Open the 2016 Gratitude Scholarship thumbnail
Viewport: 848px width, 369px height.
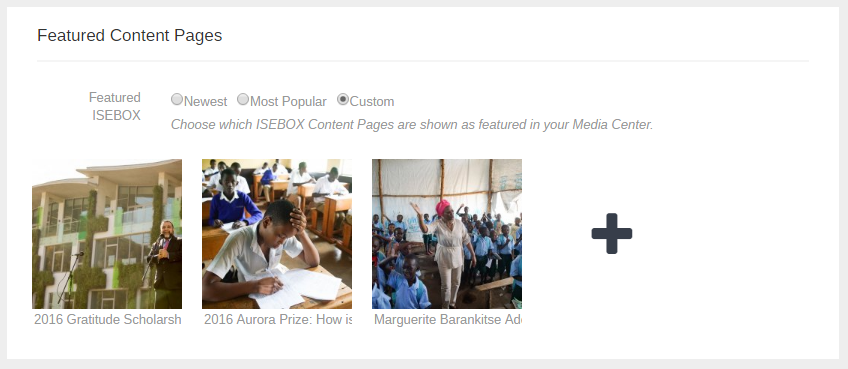(107, 234)
